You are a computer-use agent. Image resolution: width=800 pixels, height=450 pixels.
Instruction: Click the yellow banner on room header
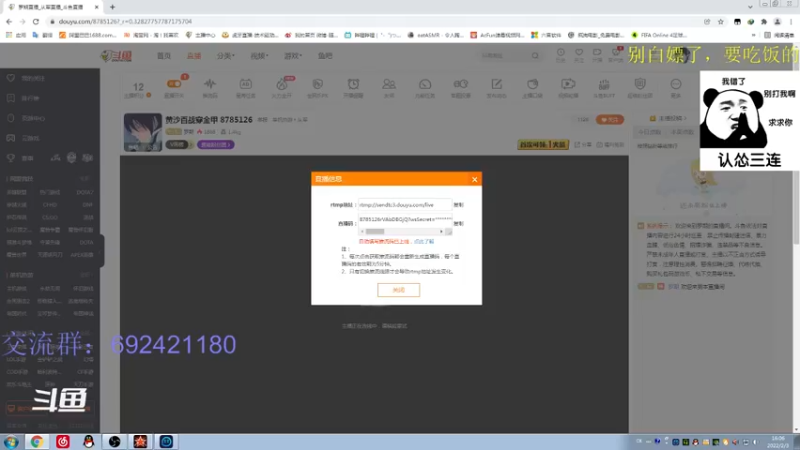[x=543, y=144]
